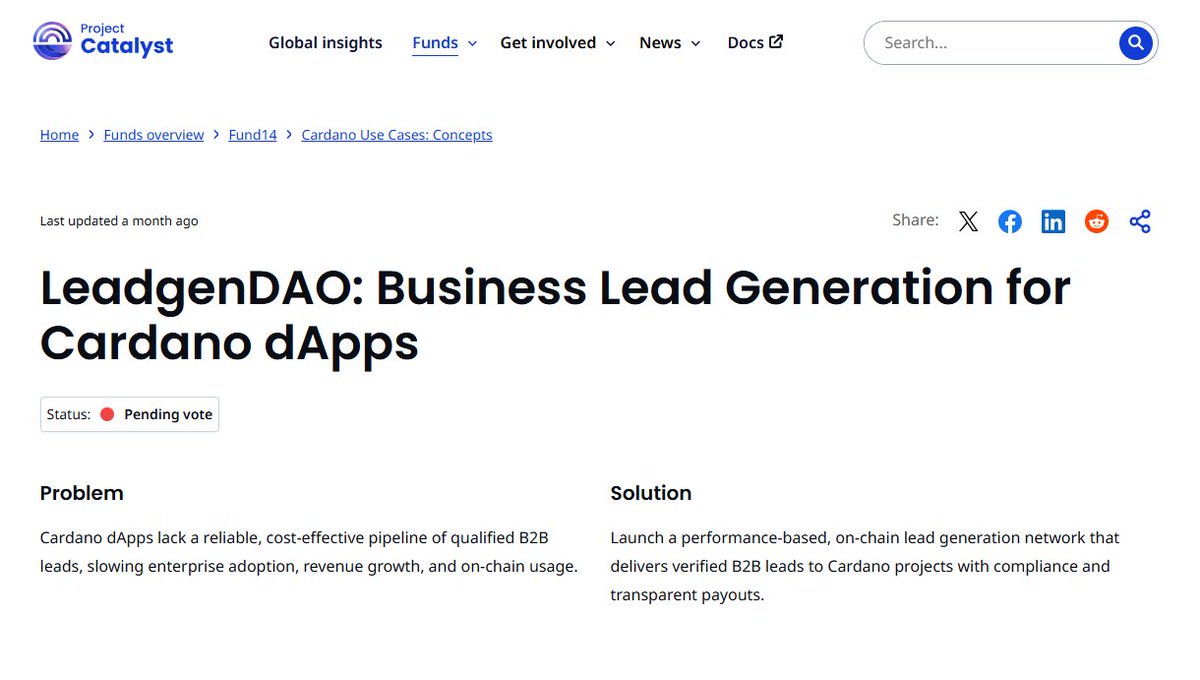Open Cardano Use Cases: Concepts breadcrumb
This screenshot has width=1200, height=680.
tap(397, 135)
